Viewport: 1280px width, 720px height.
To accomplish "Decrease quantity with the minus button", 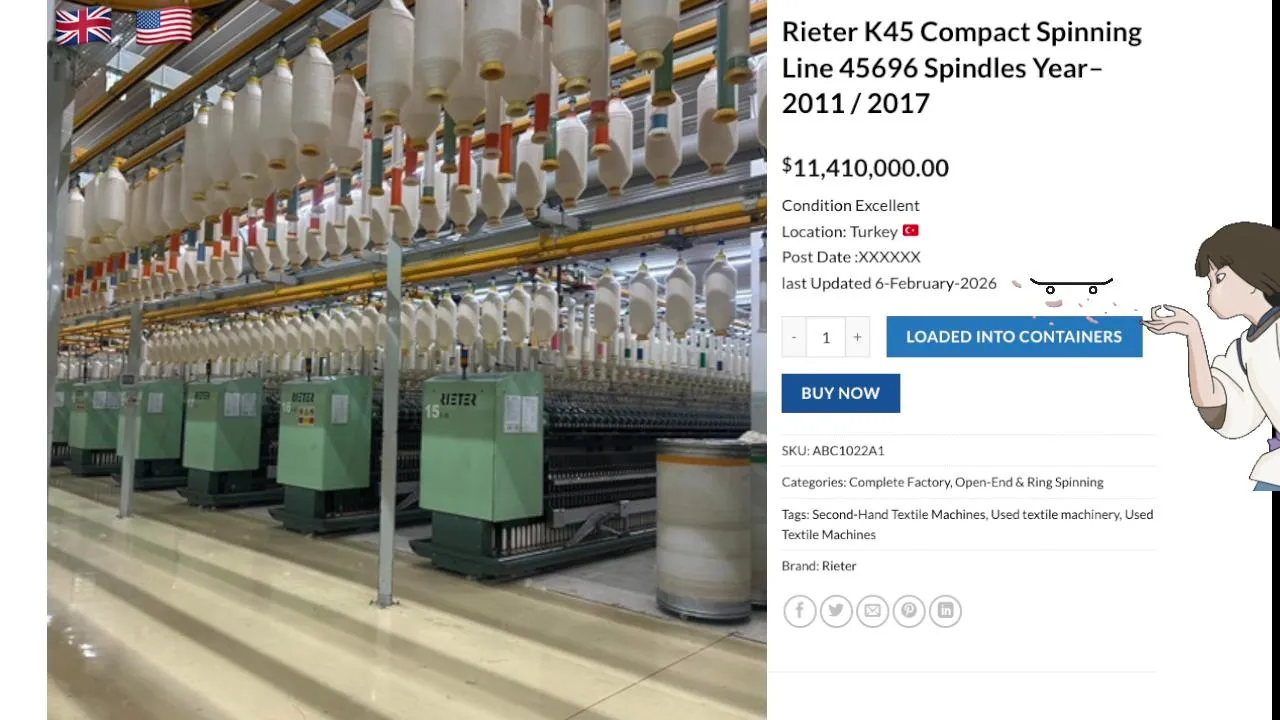I will click(794, 337).
